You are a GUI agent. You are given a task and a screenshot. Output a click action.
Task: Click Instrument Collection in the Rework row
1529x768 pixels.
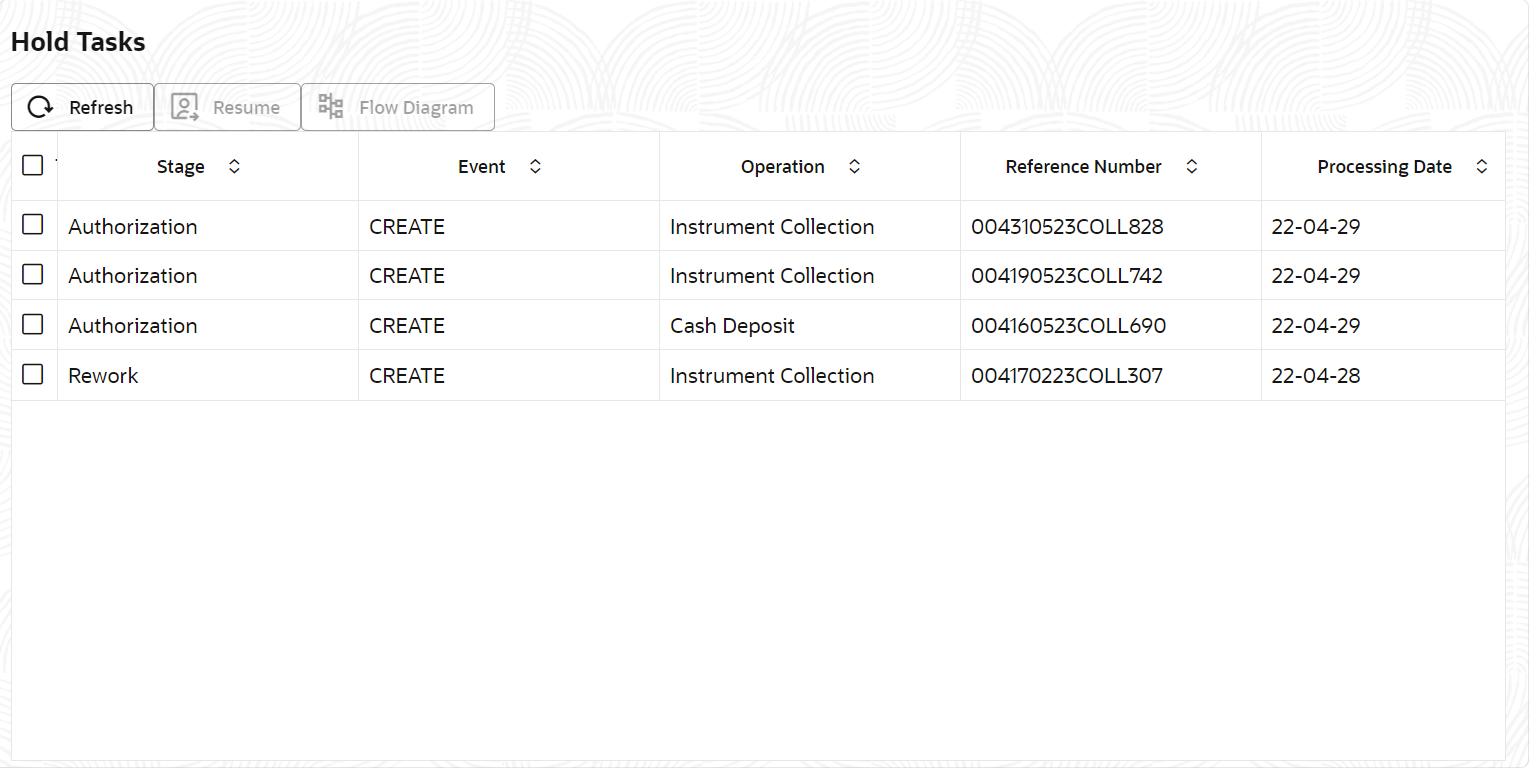tap(772, 376)
